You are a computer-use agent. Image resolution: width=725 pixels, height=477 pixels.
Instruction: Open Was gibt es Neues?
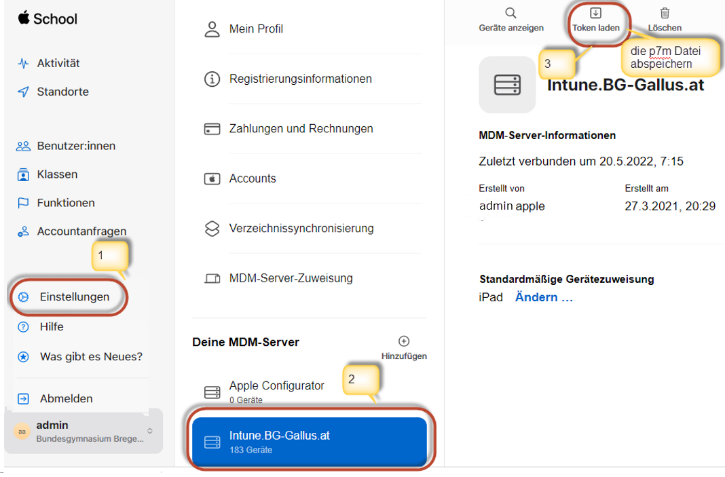coord(89,356)
